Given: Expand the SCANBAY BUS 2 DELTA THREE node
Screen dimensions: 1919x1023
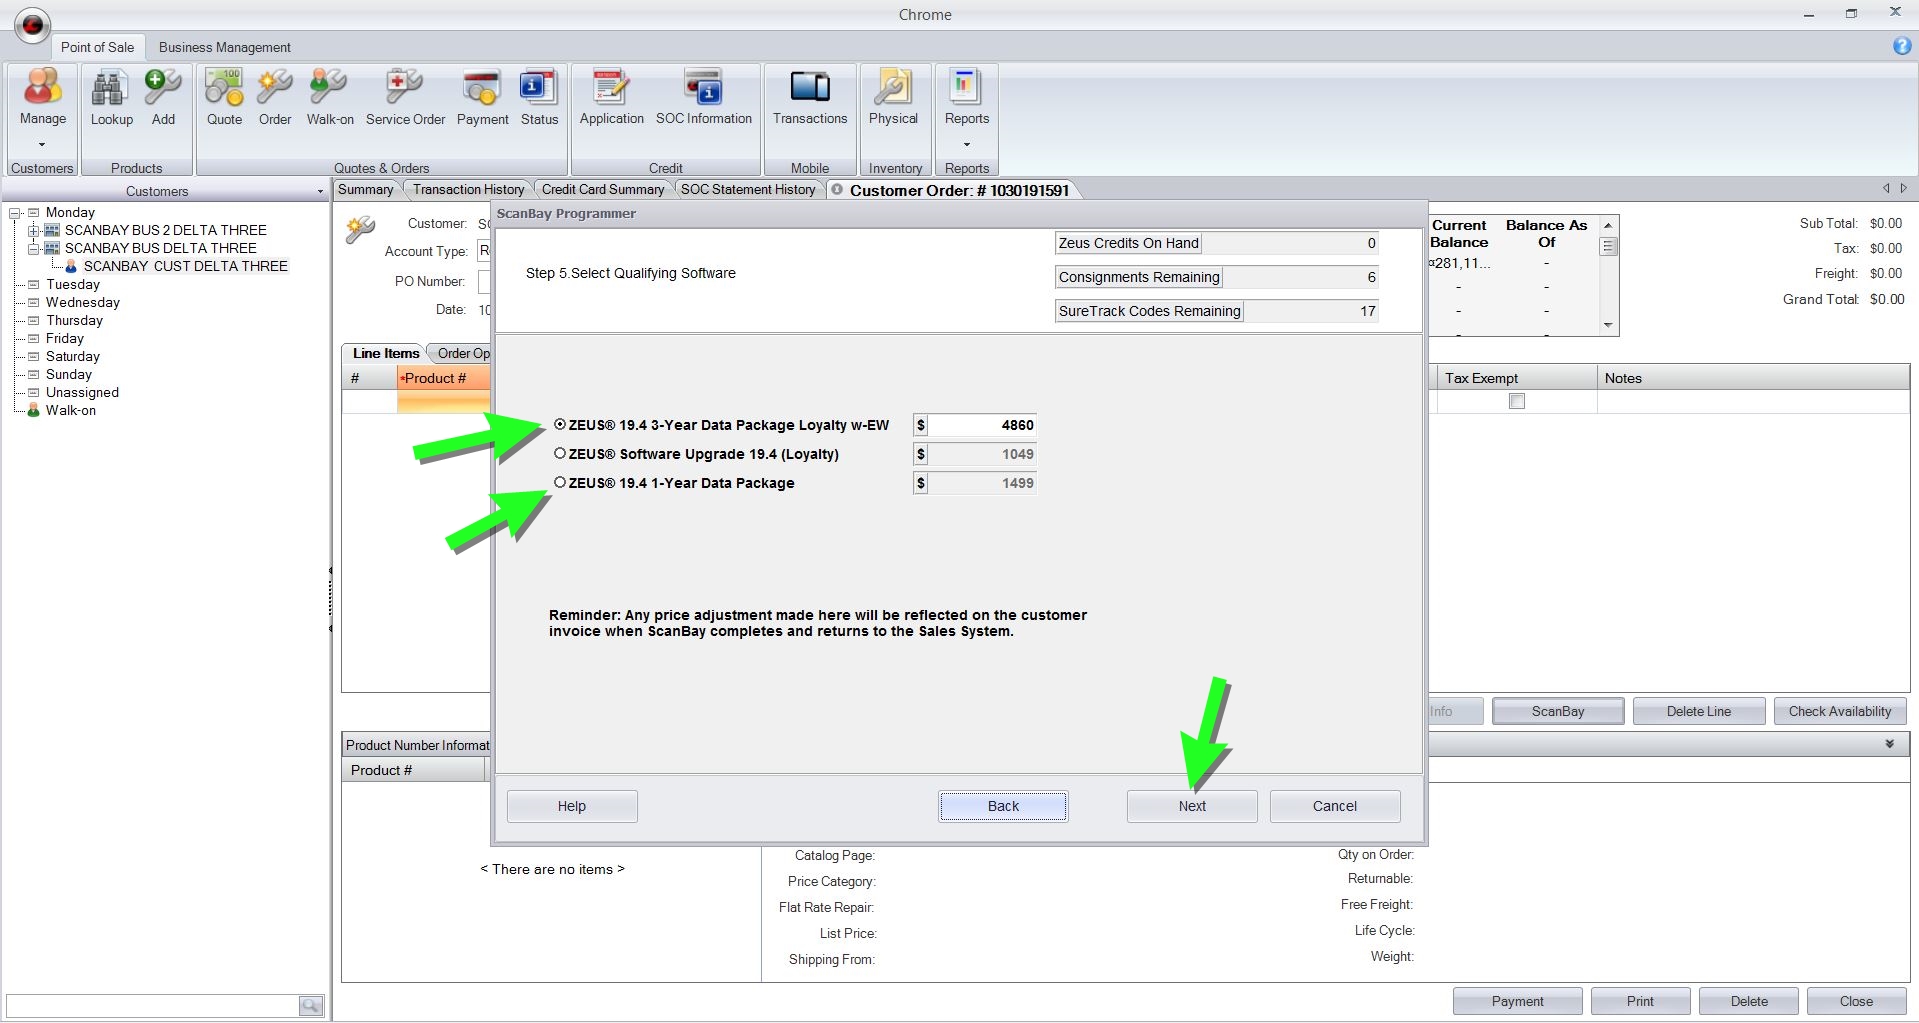Looking at the screenshot, I should (x=33, y=230).
